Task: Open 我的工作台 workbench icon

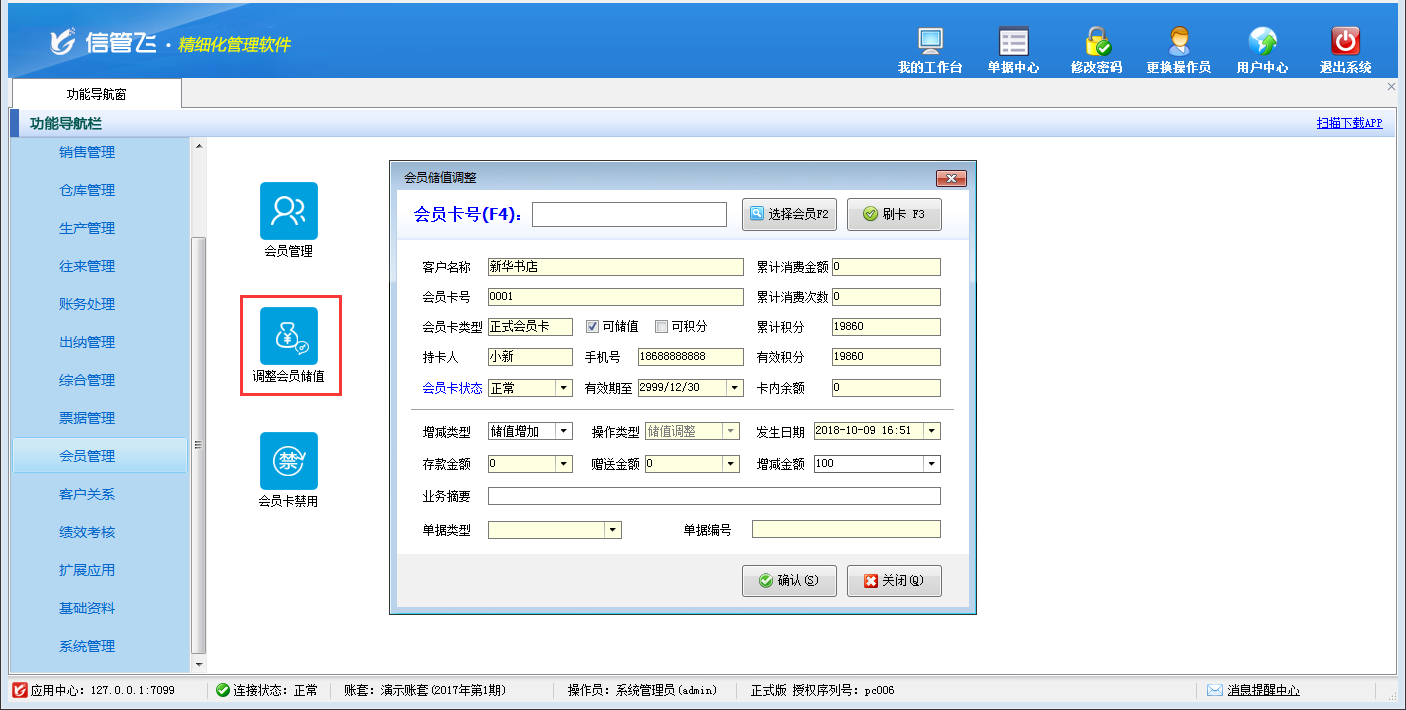Action: coord(930,41)
